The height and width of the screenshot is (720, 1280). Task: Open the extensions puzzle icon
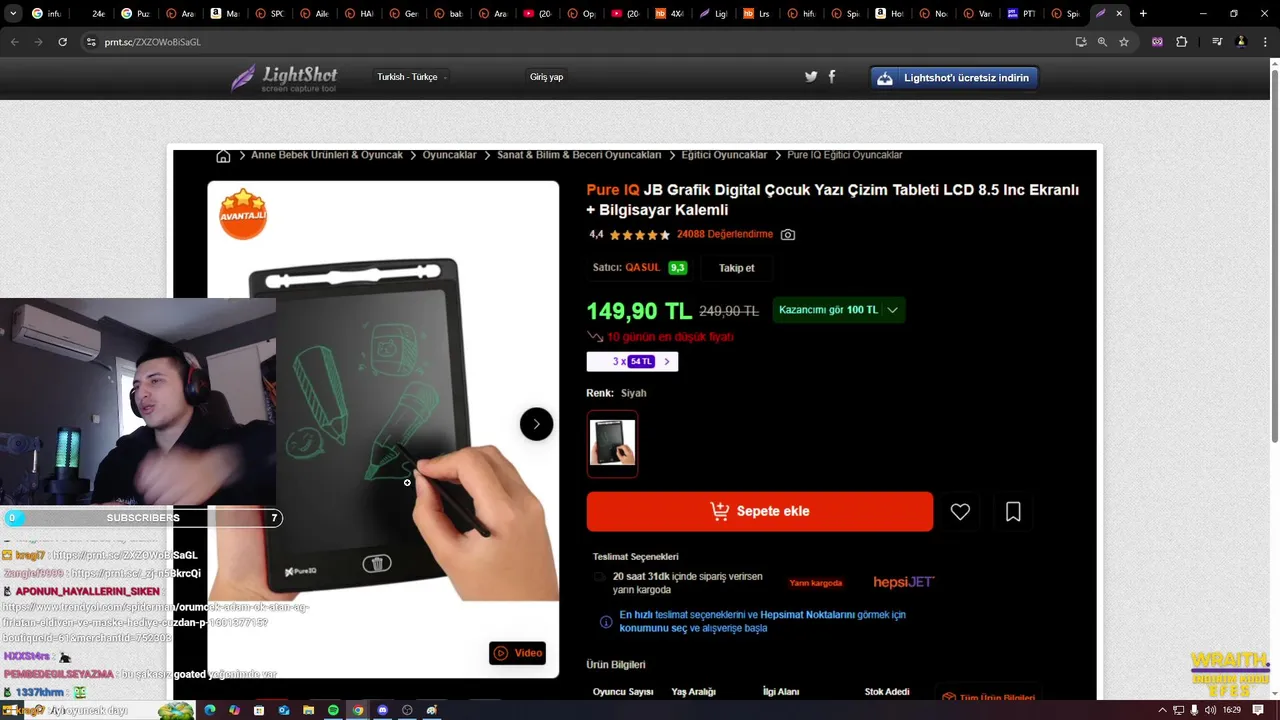click(x=1182, y=42)
